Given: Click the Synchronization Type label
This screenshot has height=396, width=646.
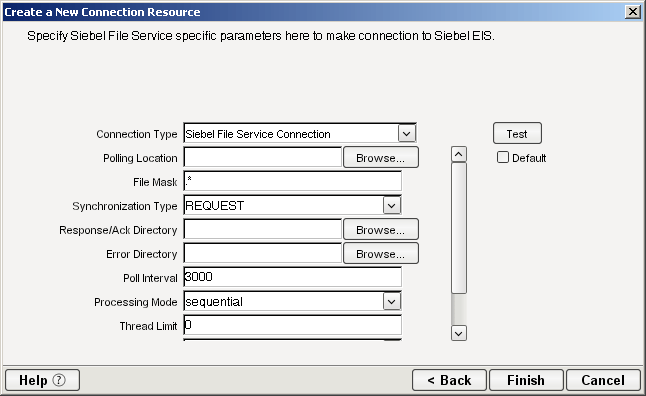Looking at the screenshot, I should click(125, 206).
